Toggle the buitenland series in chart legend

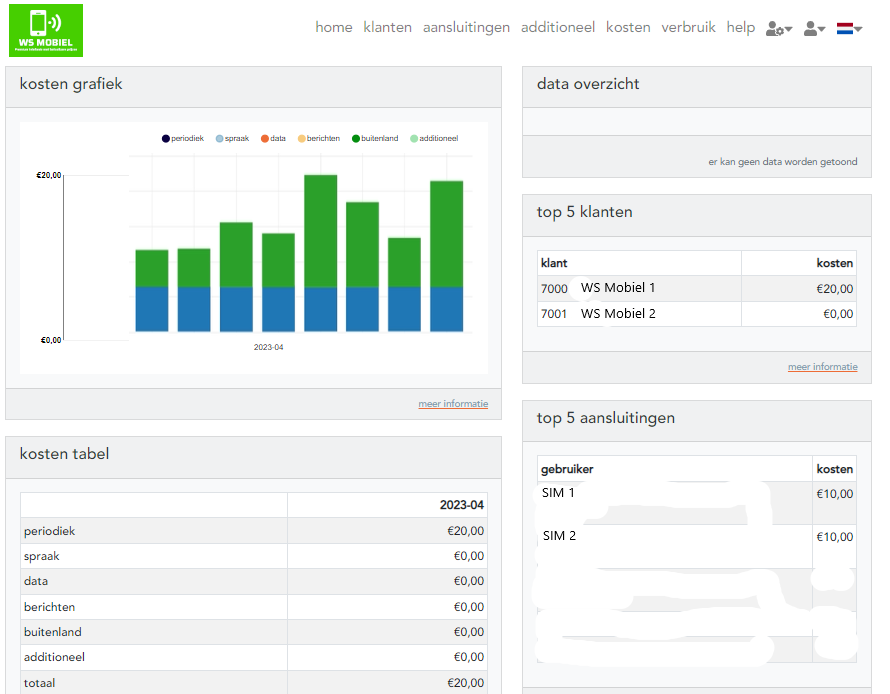[375, 138]
